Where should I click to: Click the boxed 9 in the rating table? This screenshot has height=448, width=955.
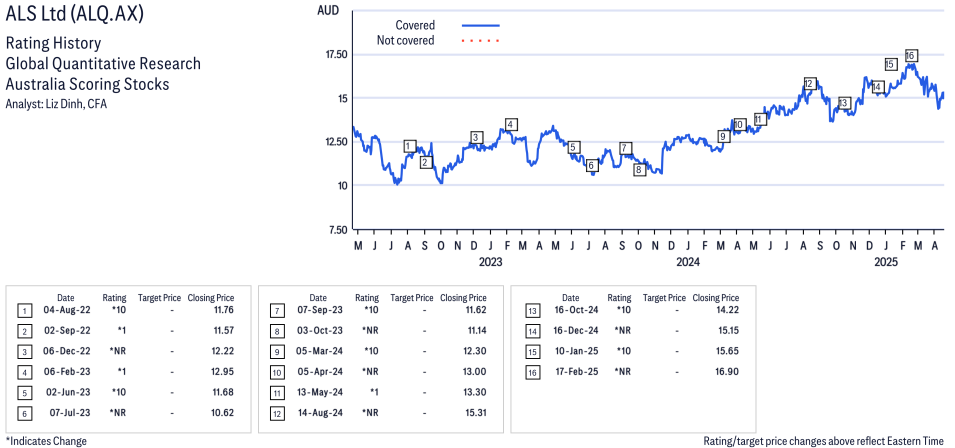277,352
